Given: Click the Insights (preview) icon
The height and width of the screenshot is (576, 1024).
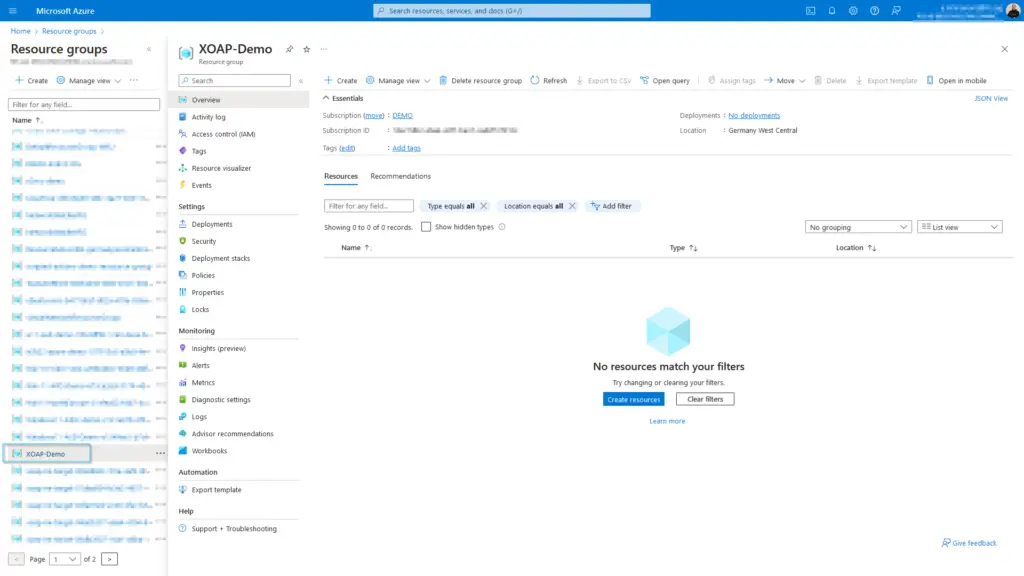Looking at the screenshot, I should 183,348.
